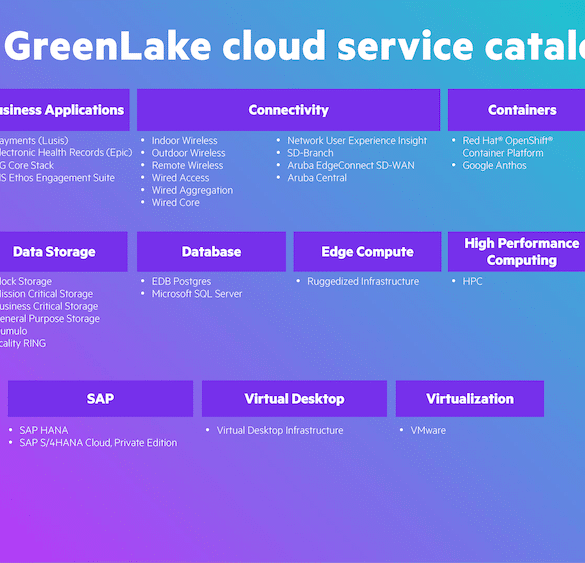Screen dimensions: 585x563
Task: Open the Business Applications category header
Action: point(65,110)
